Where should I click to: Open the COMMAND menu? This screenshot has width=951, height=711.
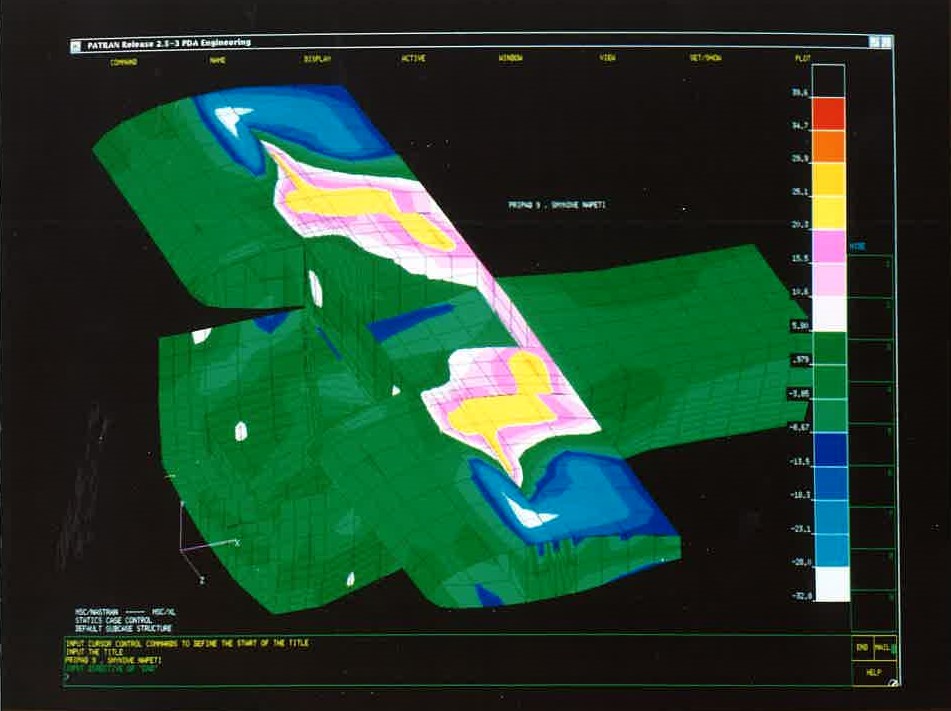coord(124,60)
